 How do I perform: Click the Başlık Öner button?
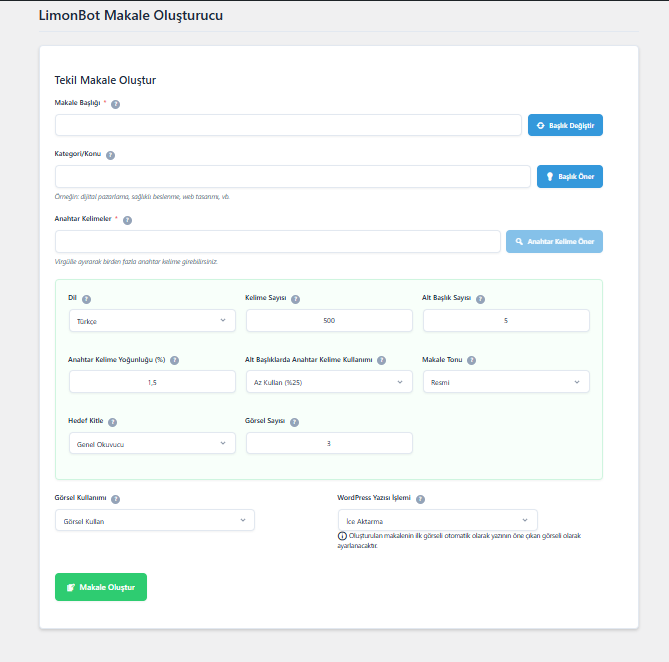(x=570, y=176)
